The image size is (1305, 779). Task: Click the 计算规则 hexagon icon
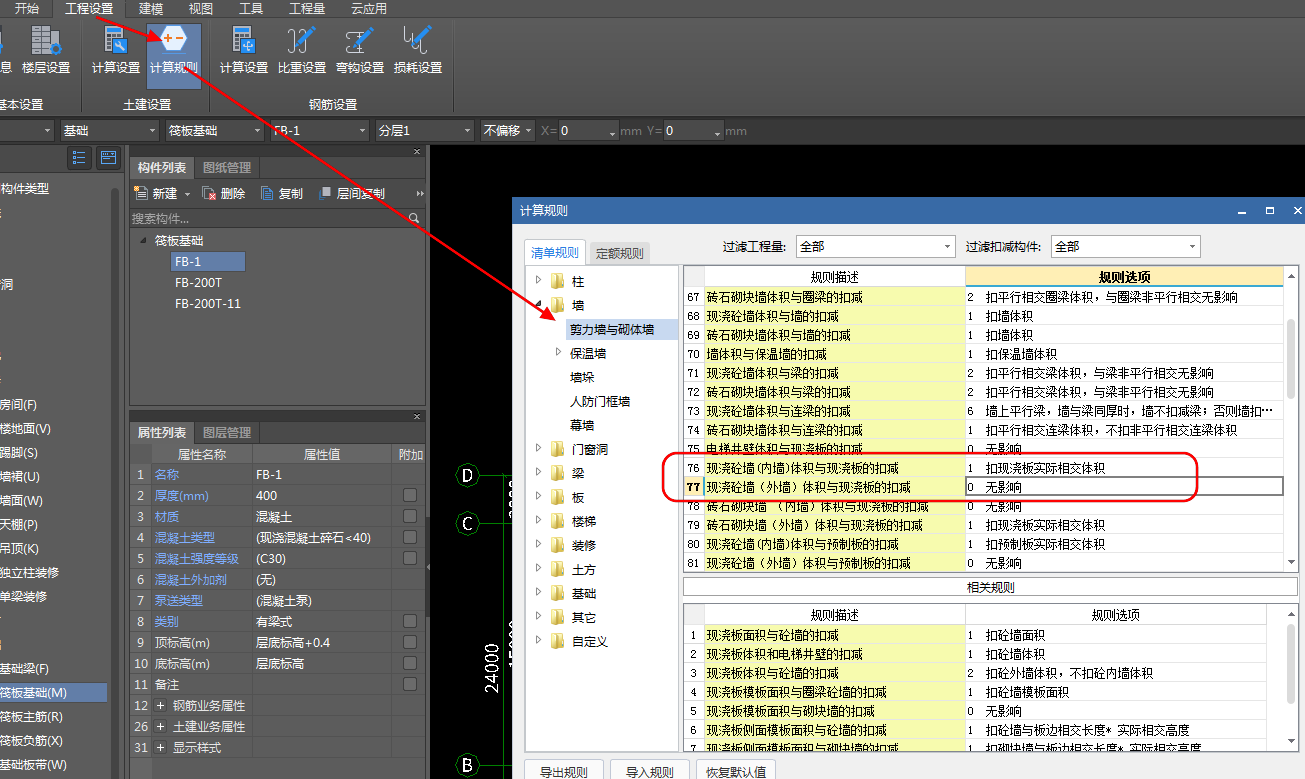(x=173, y=40)
